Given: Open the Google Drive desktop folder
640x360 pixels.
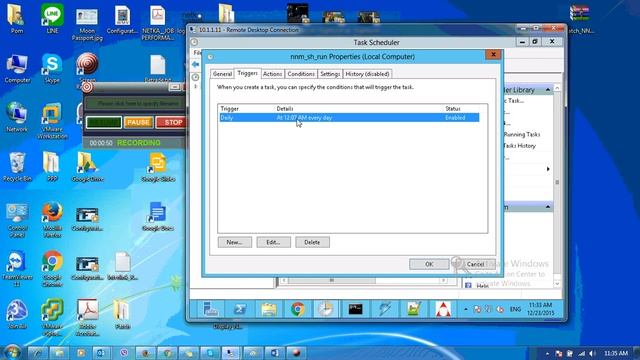Looking at the screenshot, I should coord(87,167).
